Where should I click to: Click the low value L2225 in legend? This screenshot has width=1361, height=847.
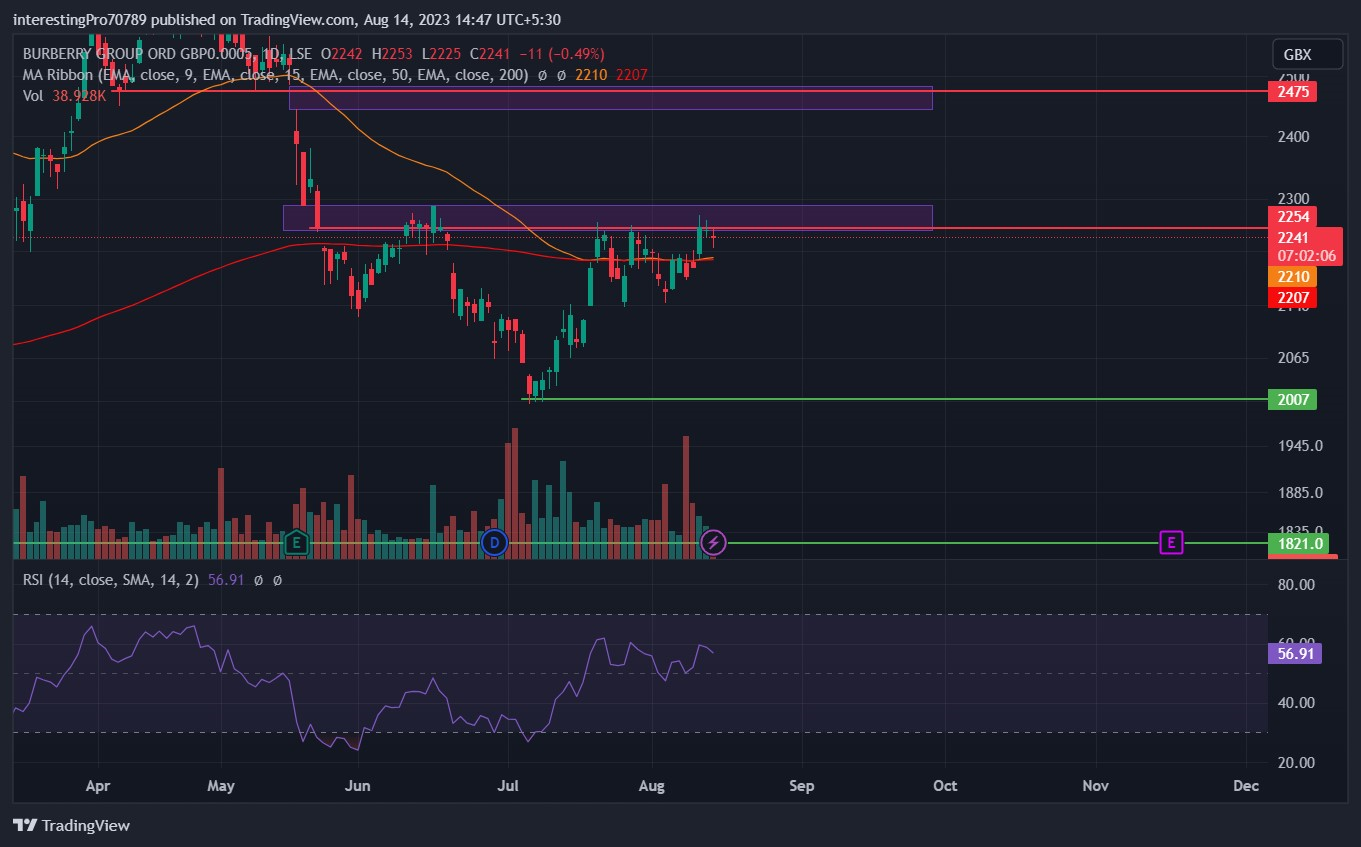pyautogui.click(x=441, y=54)
